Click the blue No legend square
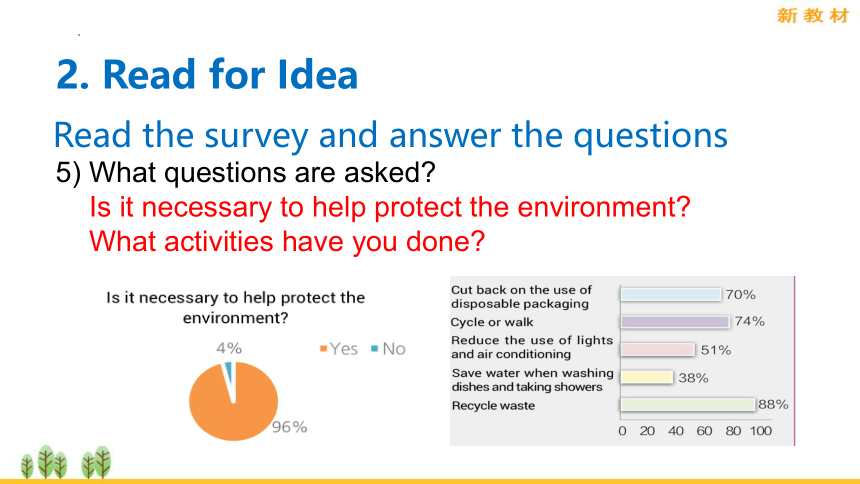The image size is (860, 484). (x=375, y=348)
